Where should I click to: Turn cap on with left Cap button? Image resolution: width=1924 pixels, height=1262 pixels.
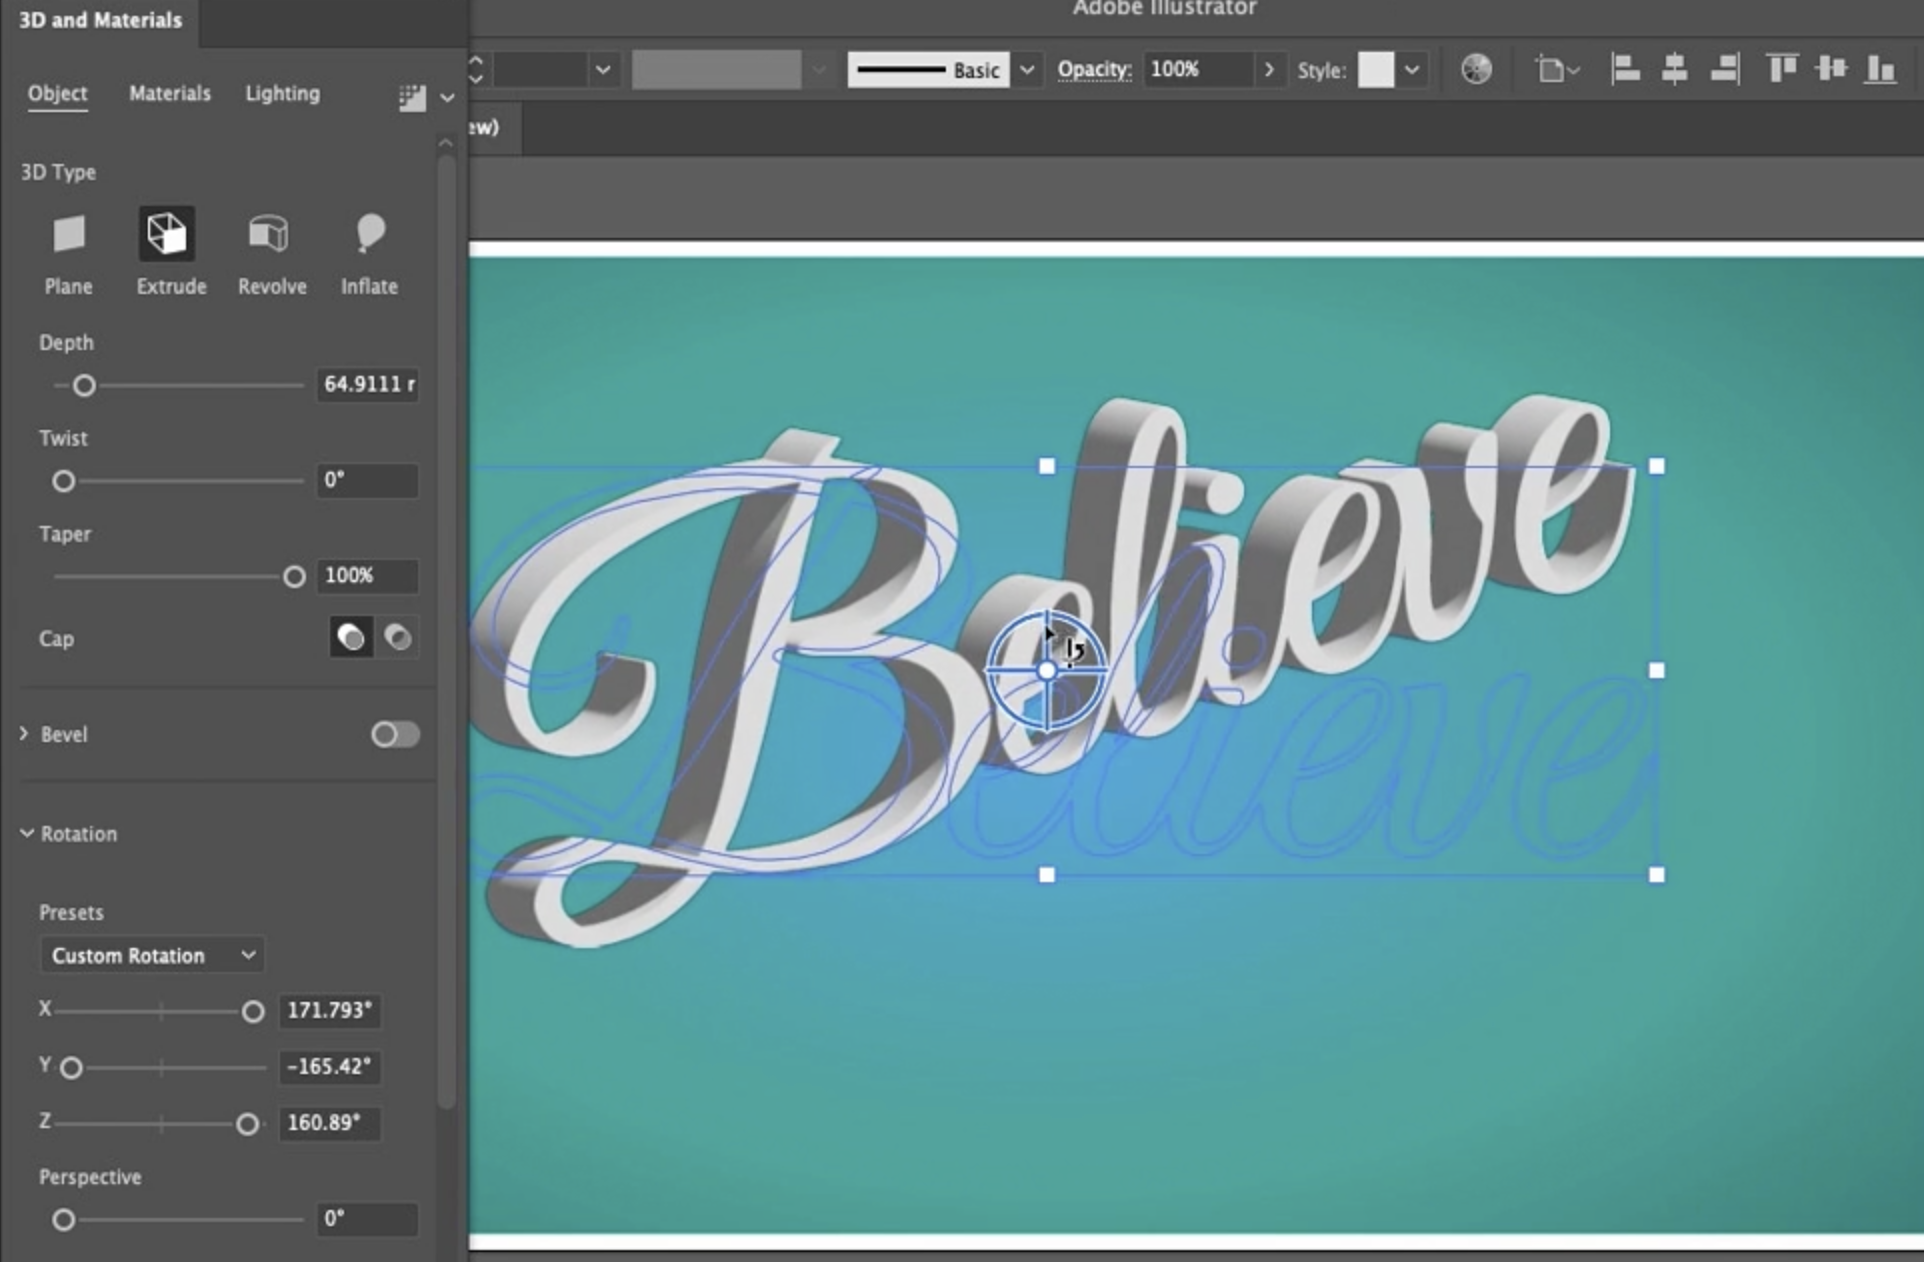point(351,637)
